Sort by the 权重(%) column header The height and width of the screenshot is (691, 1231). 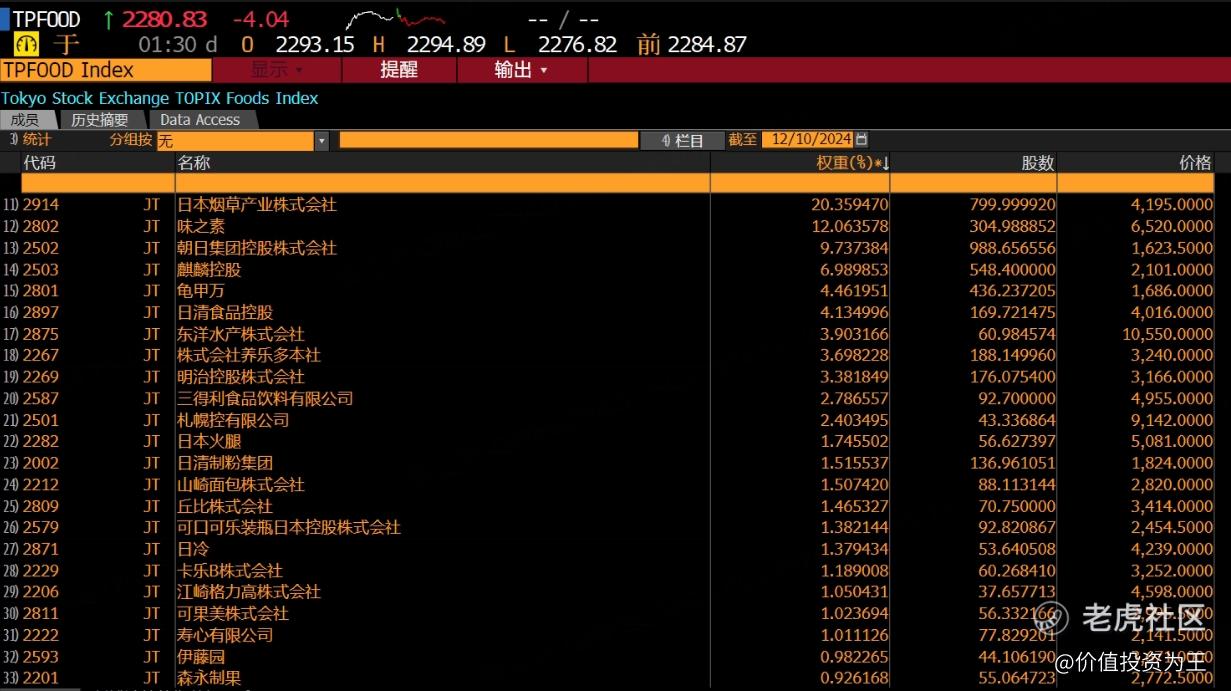coord(853,162)
